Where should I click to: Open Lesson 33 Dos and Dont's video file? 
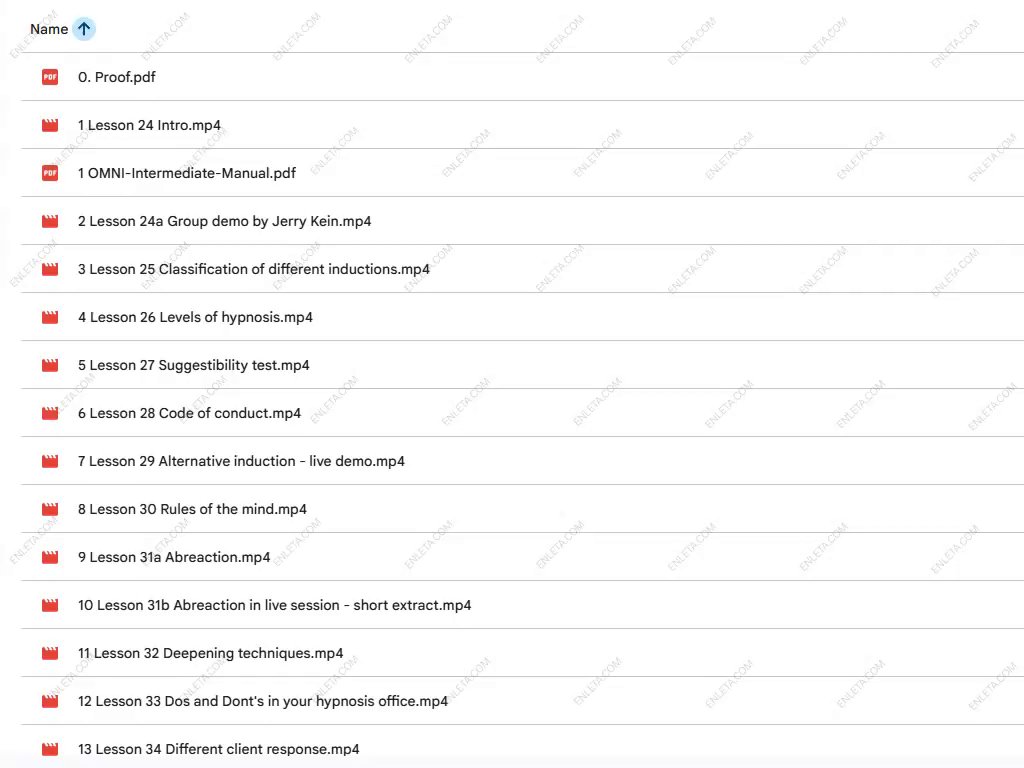pyautogui.click(x=263, y=701)
